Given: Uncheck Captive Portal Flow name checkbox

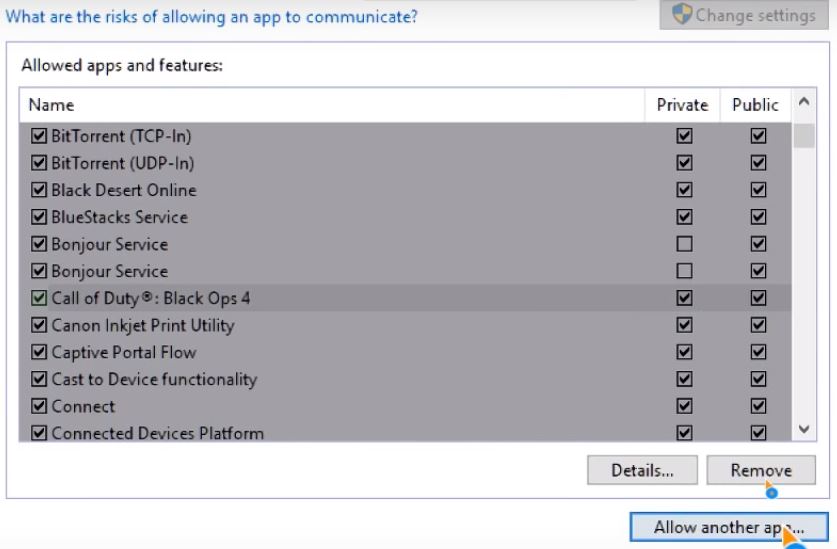Looking at the screenshot, I should pos(38,352).
